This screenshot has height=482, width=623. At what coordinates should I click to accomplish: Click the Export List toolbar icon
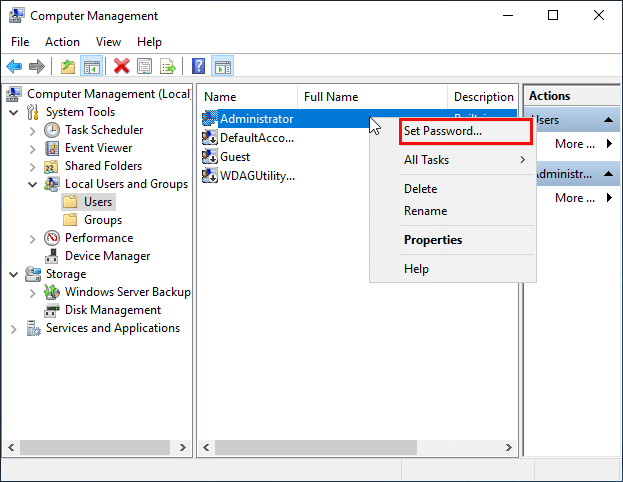(168, 67)
